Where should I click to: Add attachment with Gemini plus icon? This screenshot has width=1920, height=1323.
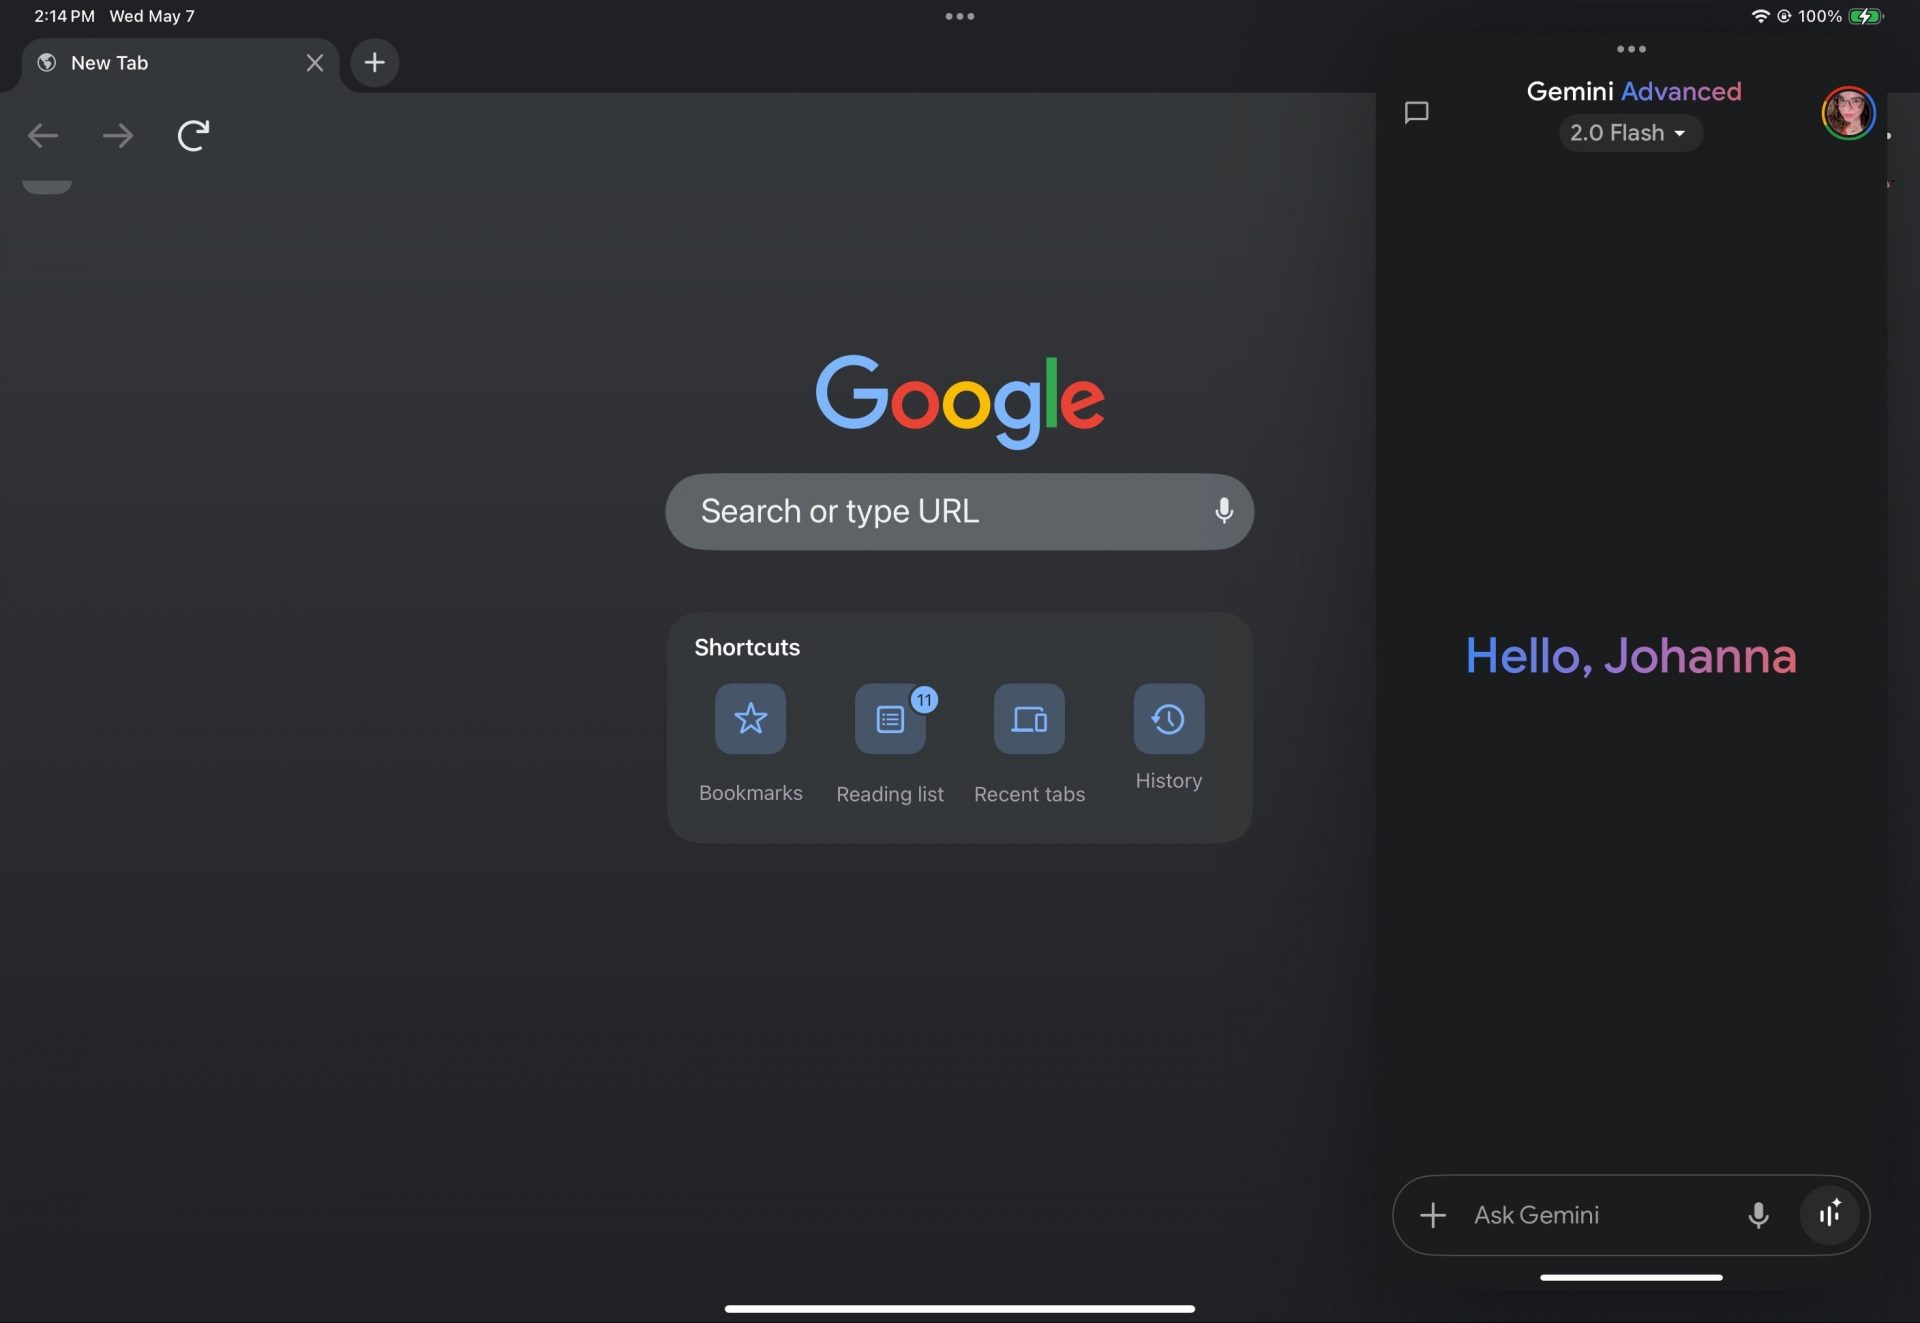coord(1432,1215)
